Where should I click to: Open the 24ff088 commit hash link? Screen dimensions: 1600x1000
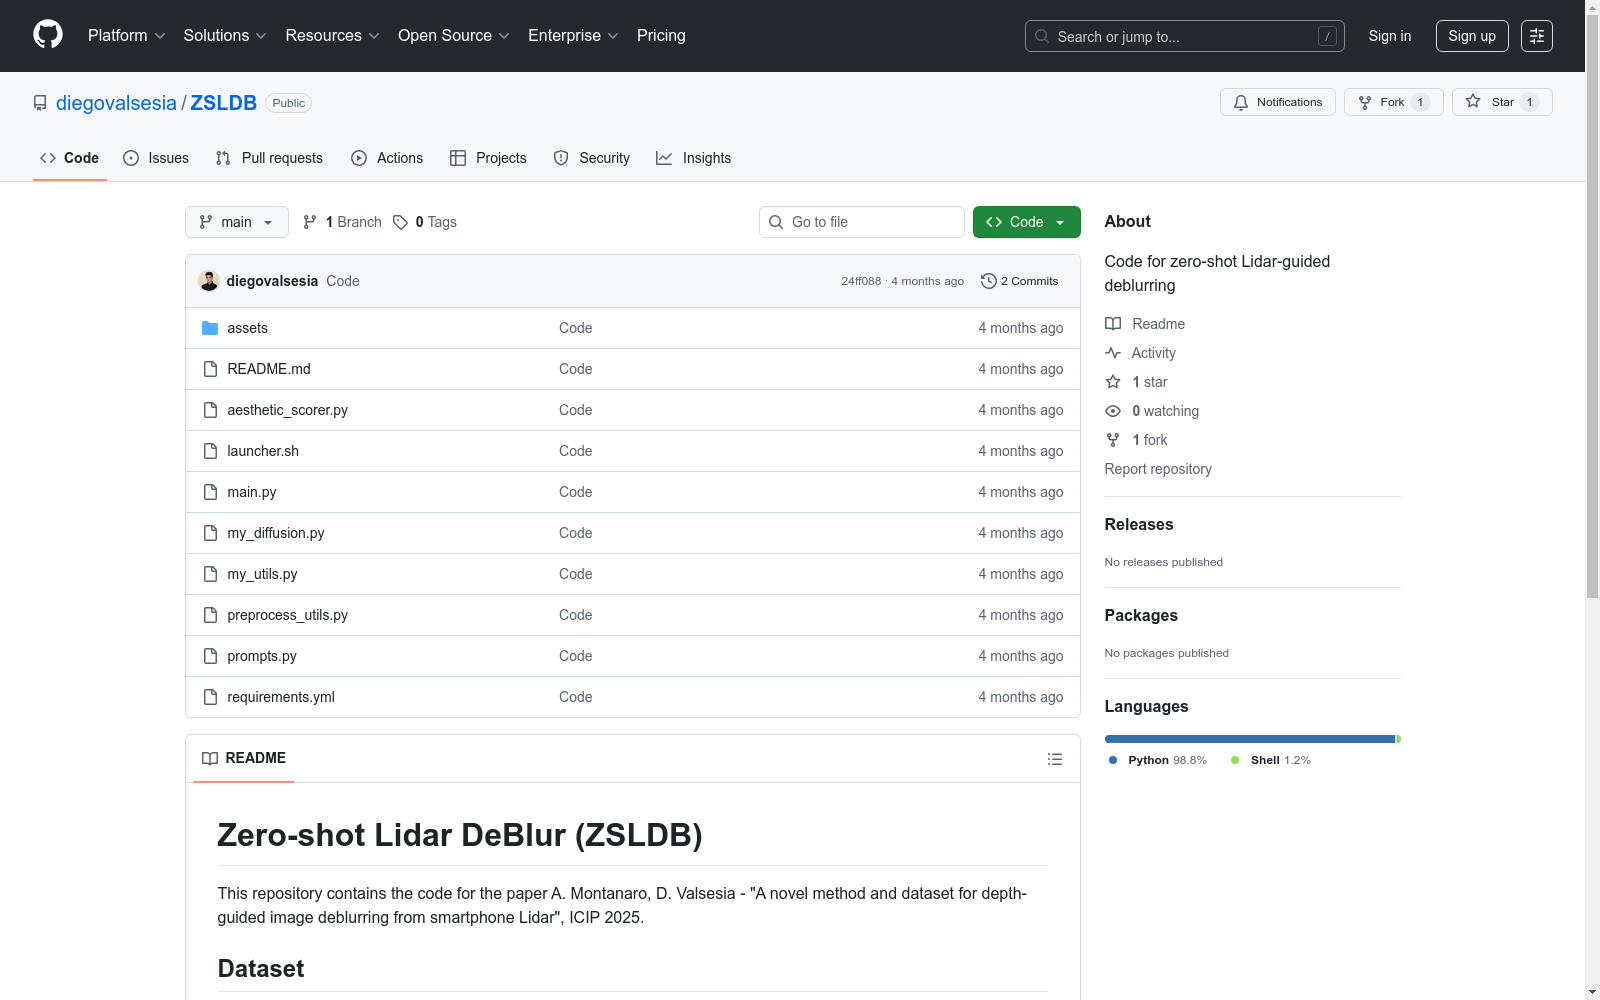tap(861, 281)
